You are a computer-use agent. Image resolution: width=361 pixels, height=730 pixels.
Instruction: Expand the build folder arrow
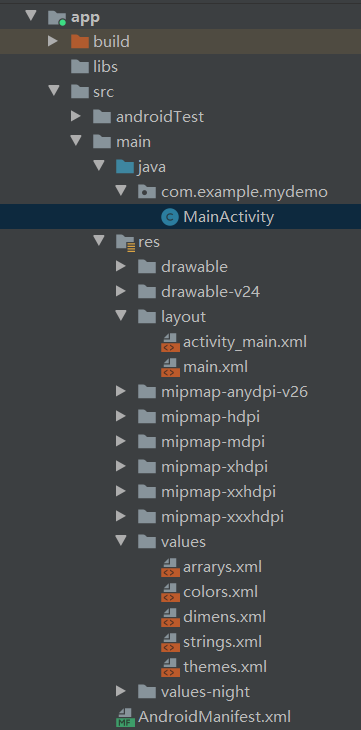tap(53, 41)
